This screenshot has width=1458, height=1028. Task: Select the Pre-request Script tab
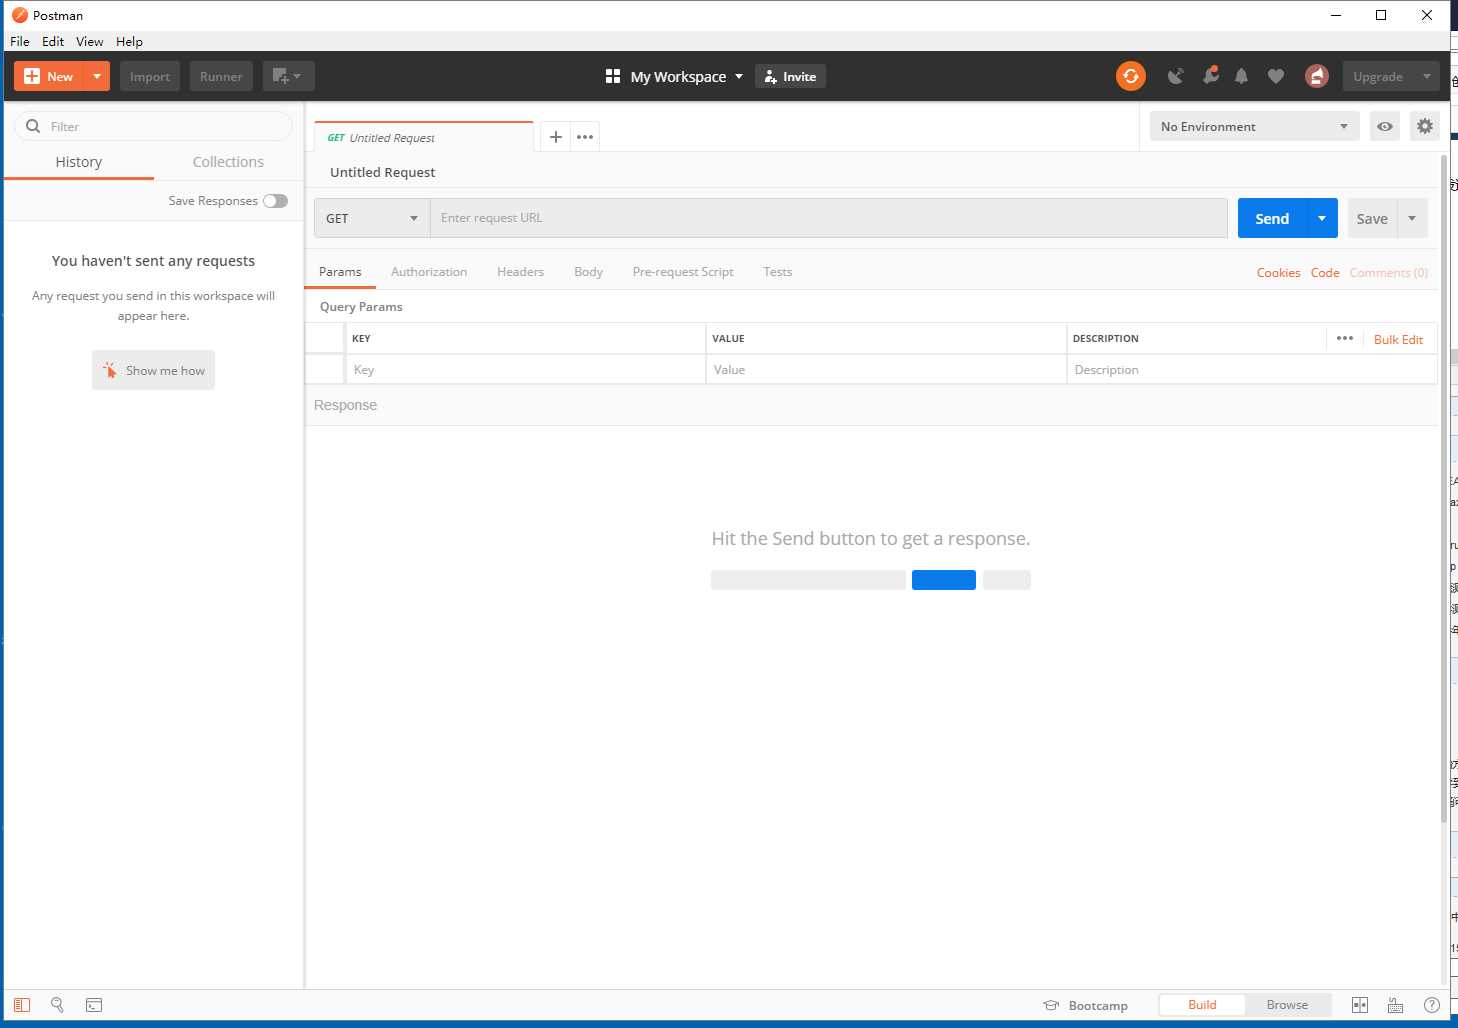683,272
